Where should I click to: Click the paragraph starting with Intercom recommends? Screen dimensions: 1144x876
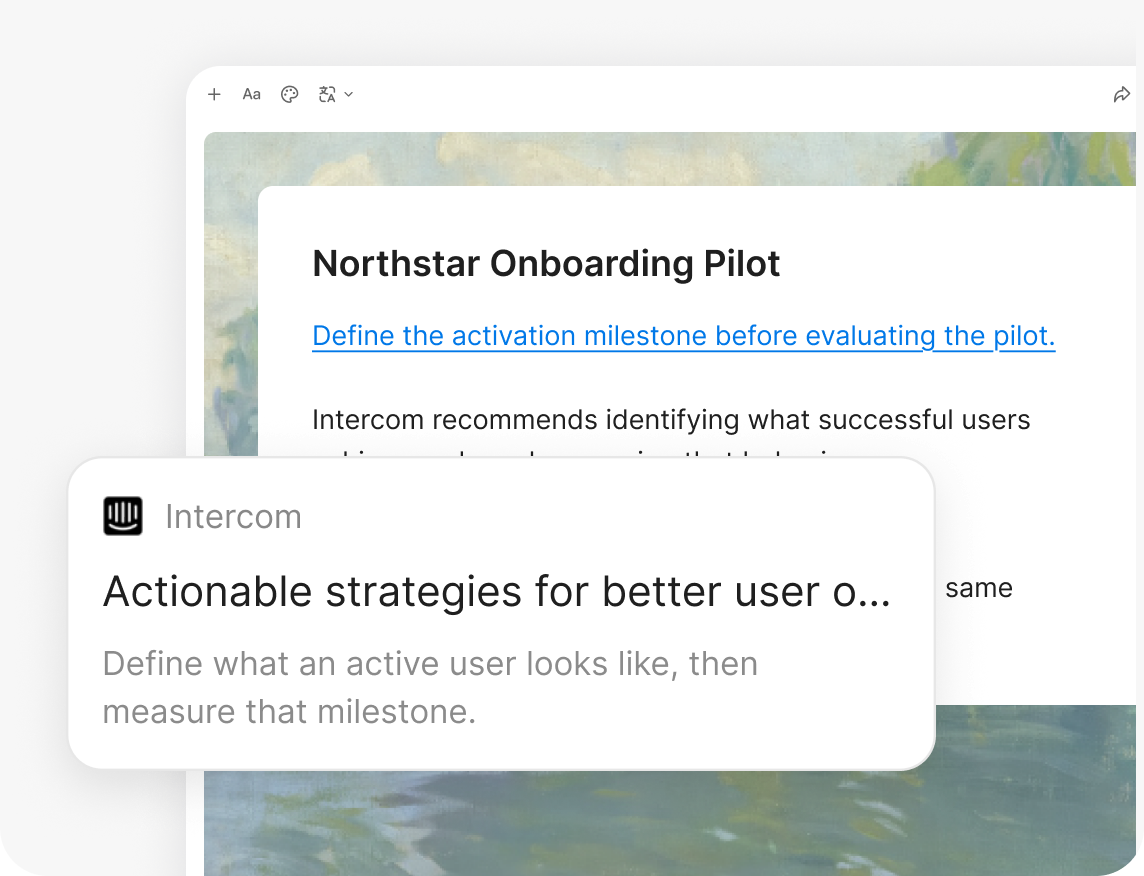[671, 420]
